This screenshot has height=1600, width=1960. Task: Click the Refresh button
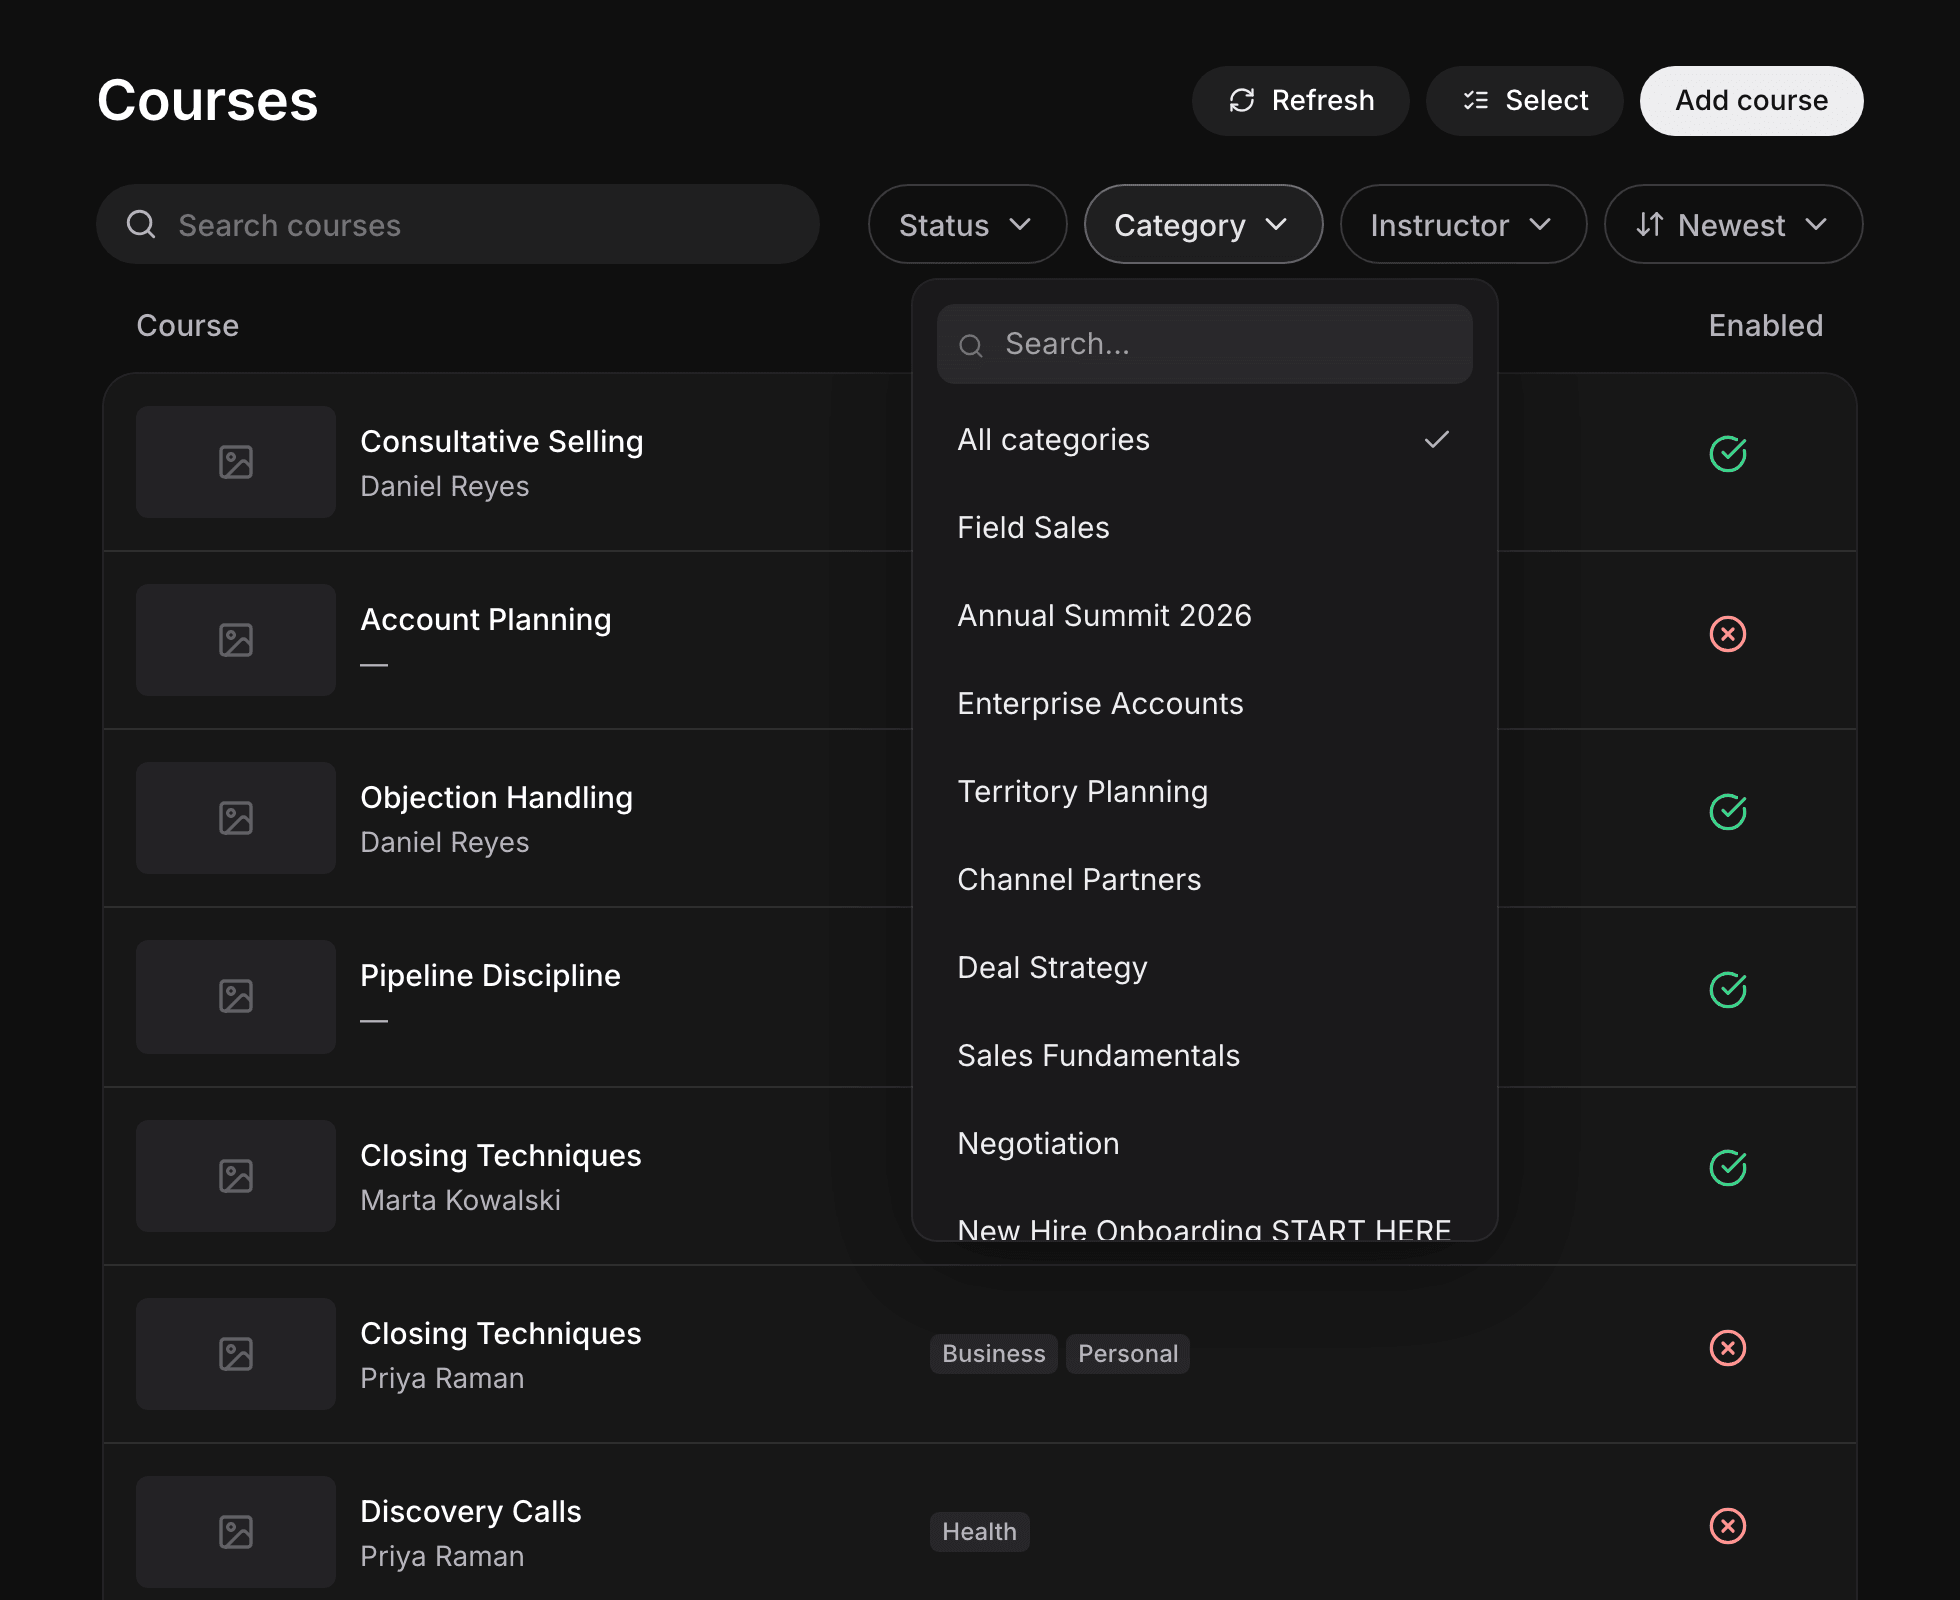[1300, 101]
